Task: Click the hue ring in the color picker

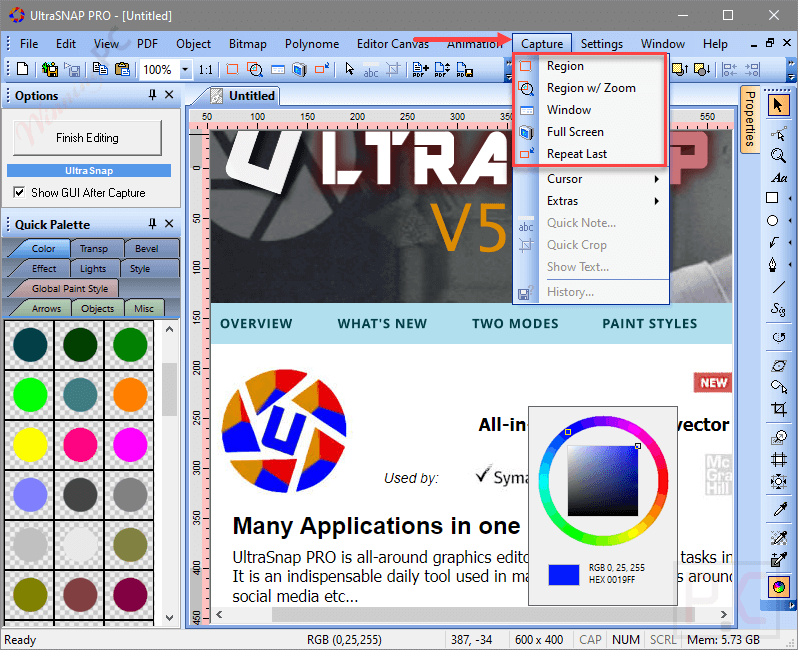Action: tap(603, 421)
